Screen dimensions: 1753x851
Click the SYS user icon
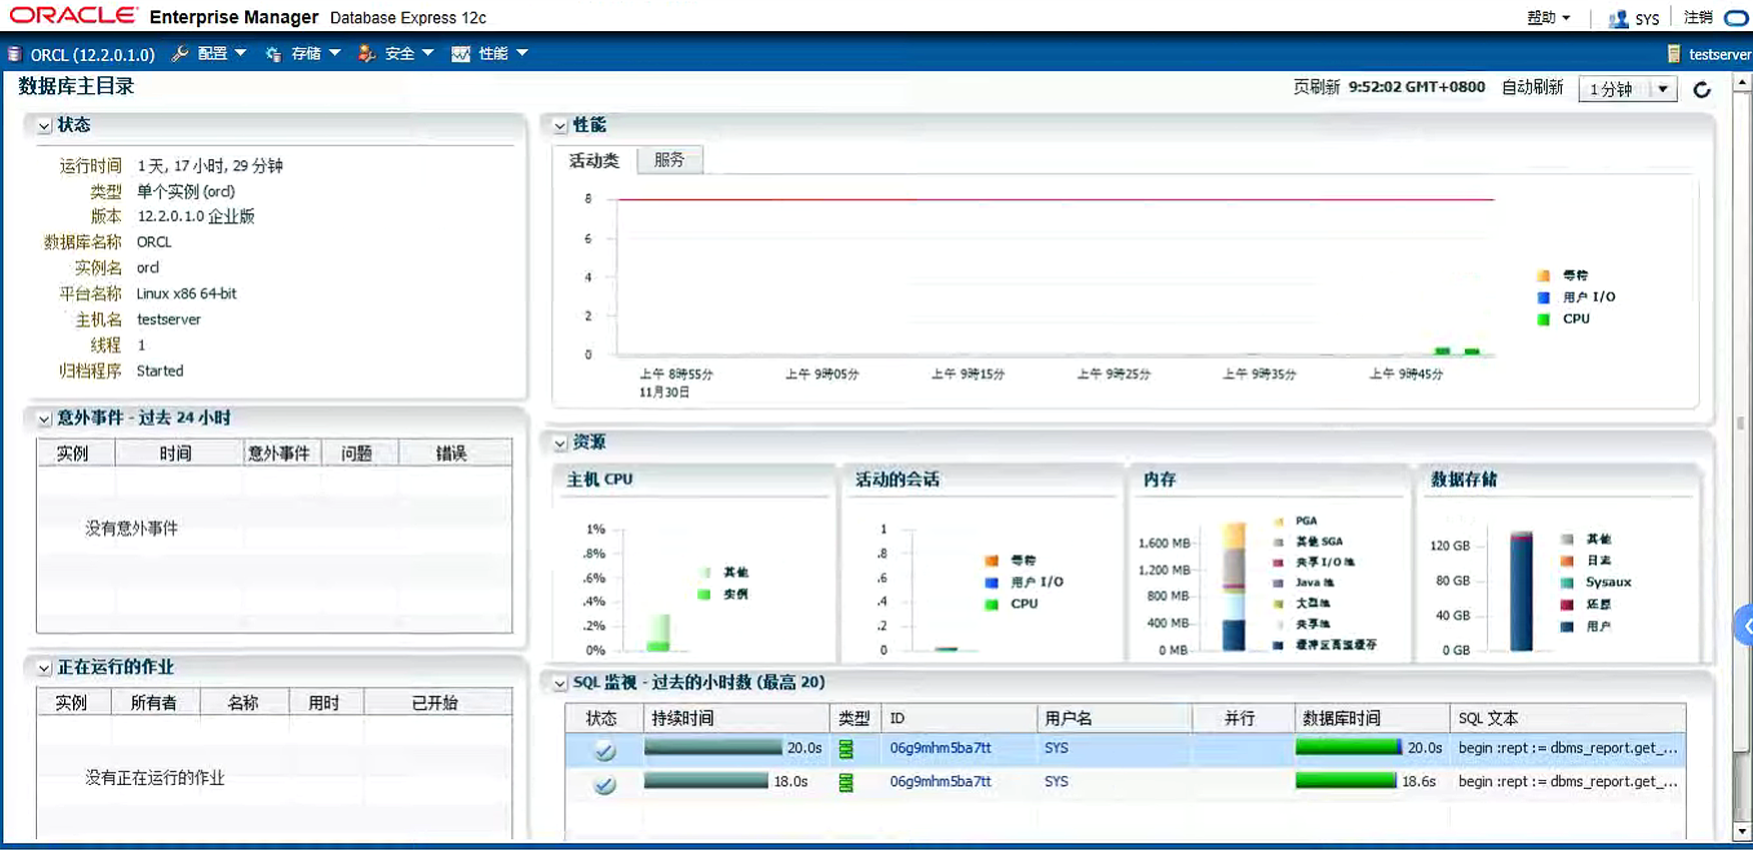pos(1617,18)
